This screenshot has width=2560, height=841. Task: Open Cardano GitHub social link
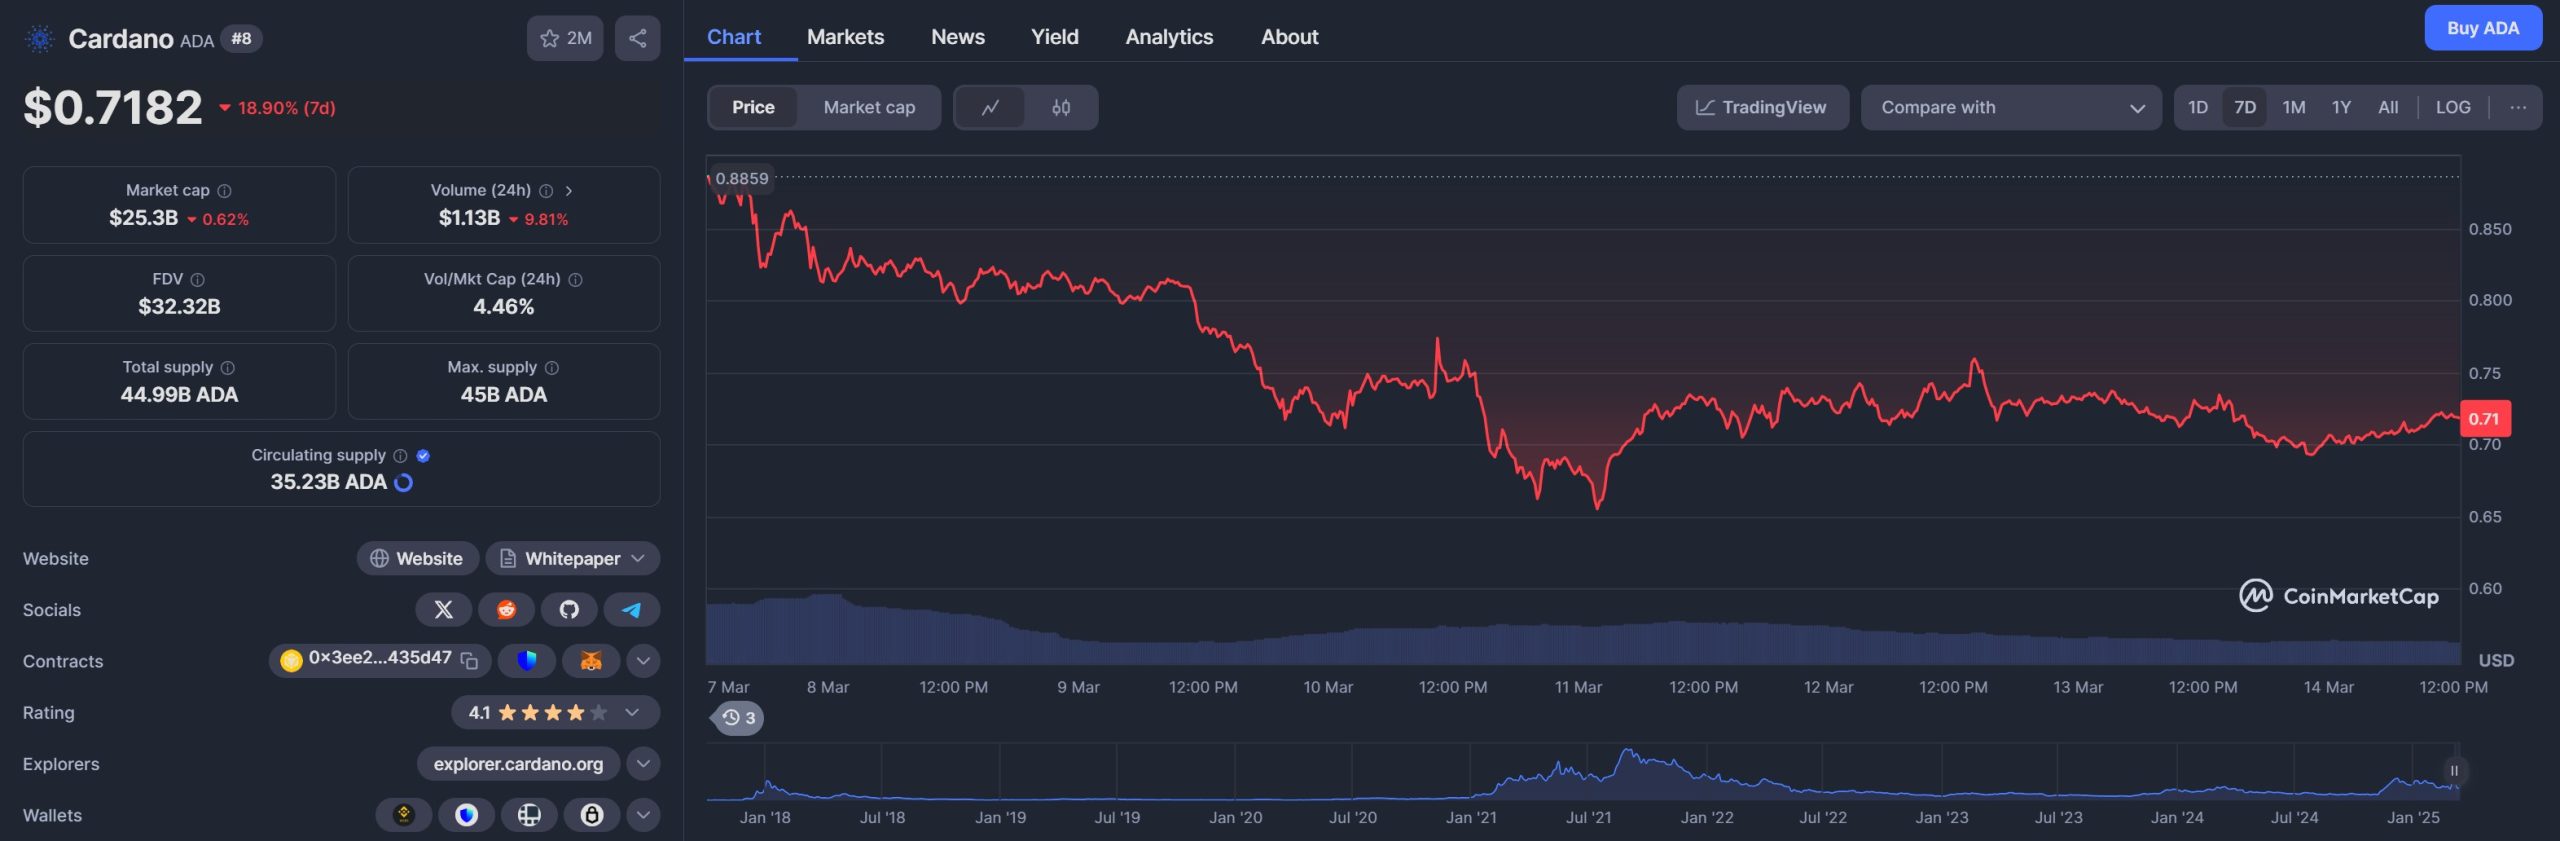[569, 610]
